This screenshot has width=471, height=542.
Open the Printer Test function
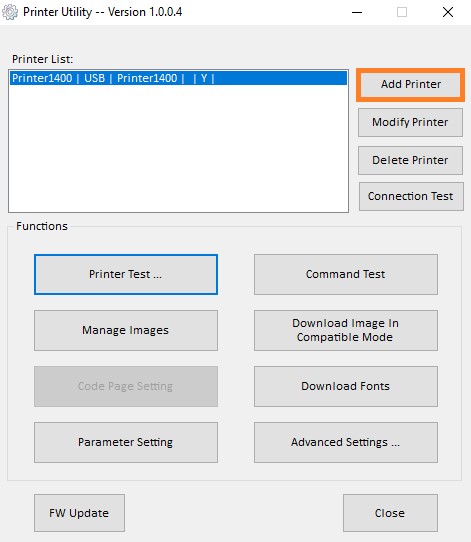point(126,274)
